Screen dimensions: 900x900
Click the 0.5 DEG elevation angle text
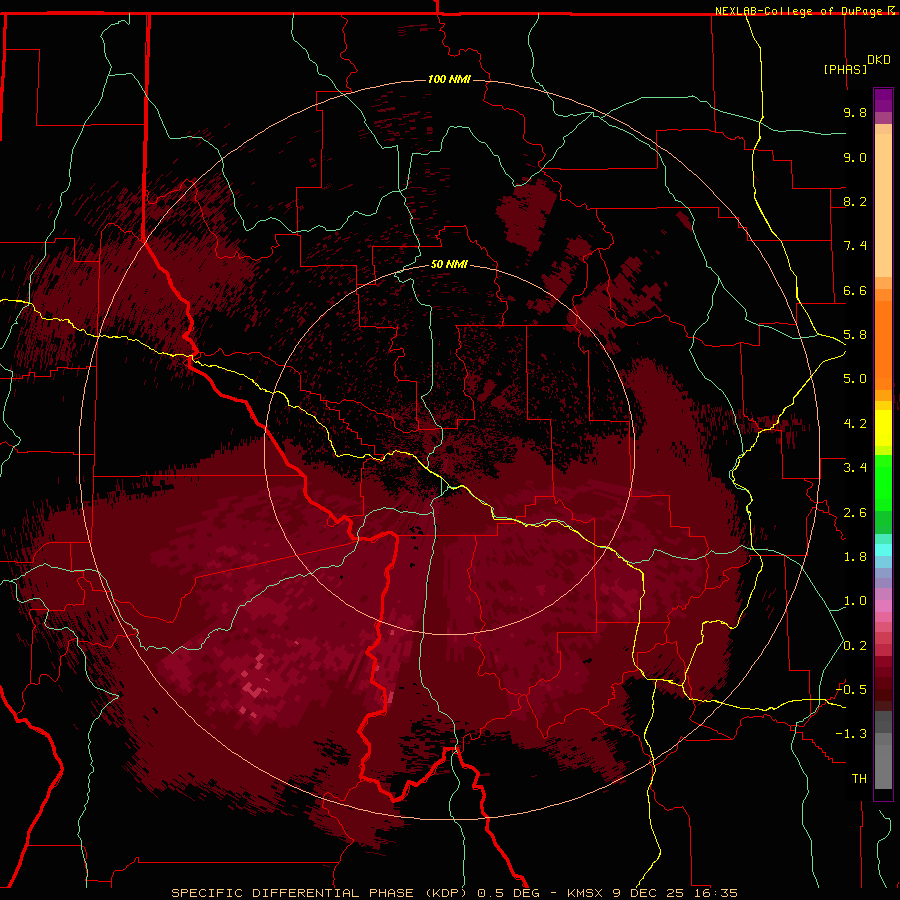509,893
